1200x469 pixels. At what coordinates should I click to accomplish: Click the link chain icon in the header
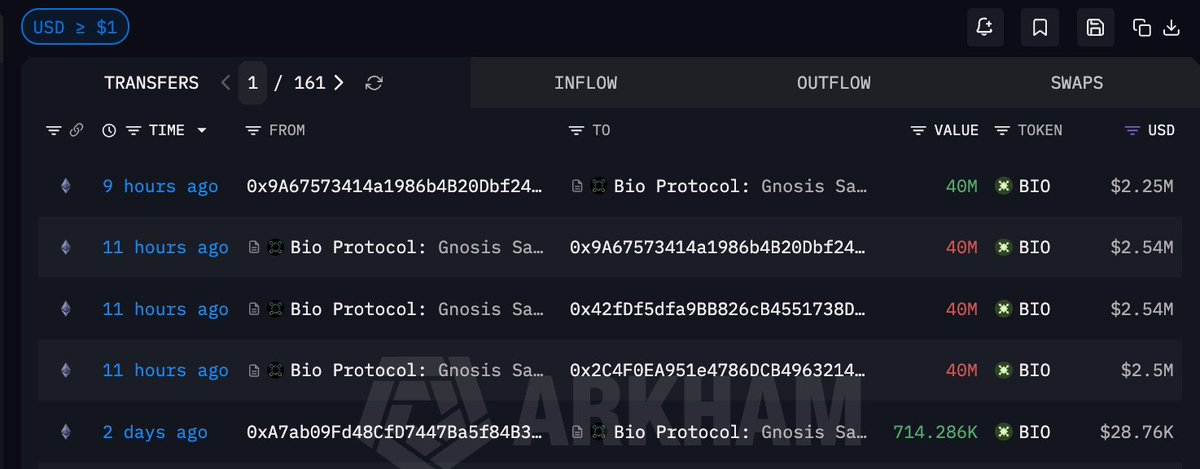pos(76,130)
